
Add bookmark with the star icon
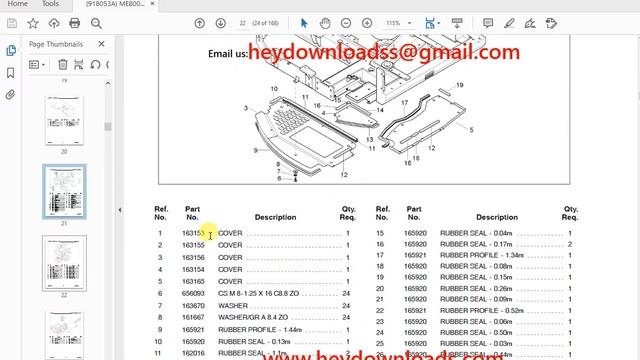coord(33,23)
